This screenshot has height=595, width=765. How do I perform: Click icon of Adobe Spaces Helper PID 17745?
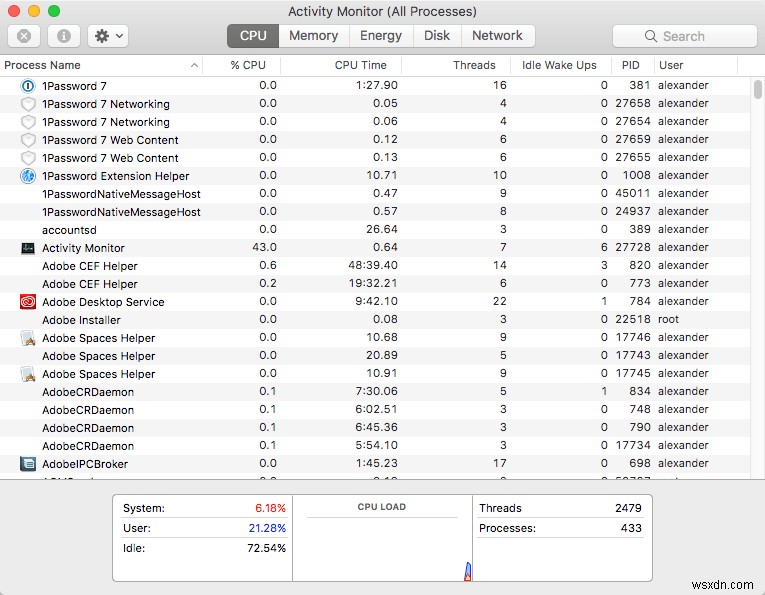coord(28,374)
